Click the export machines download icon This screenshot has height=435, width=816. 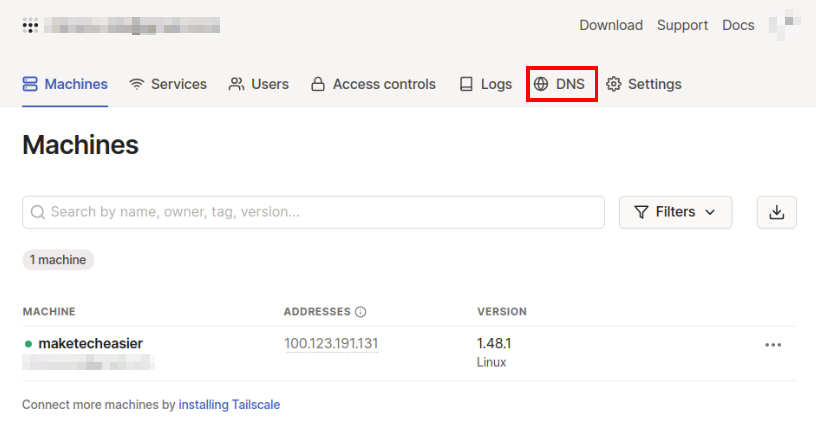pos(776,212)
